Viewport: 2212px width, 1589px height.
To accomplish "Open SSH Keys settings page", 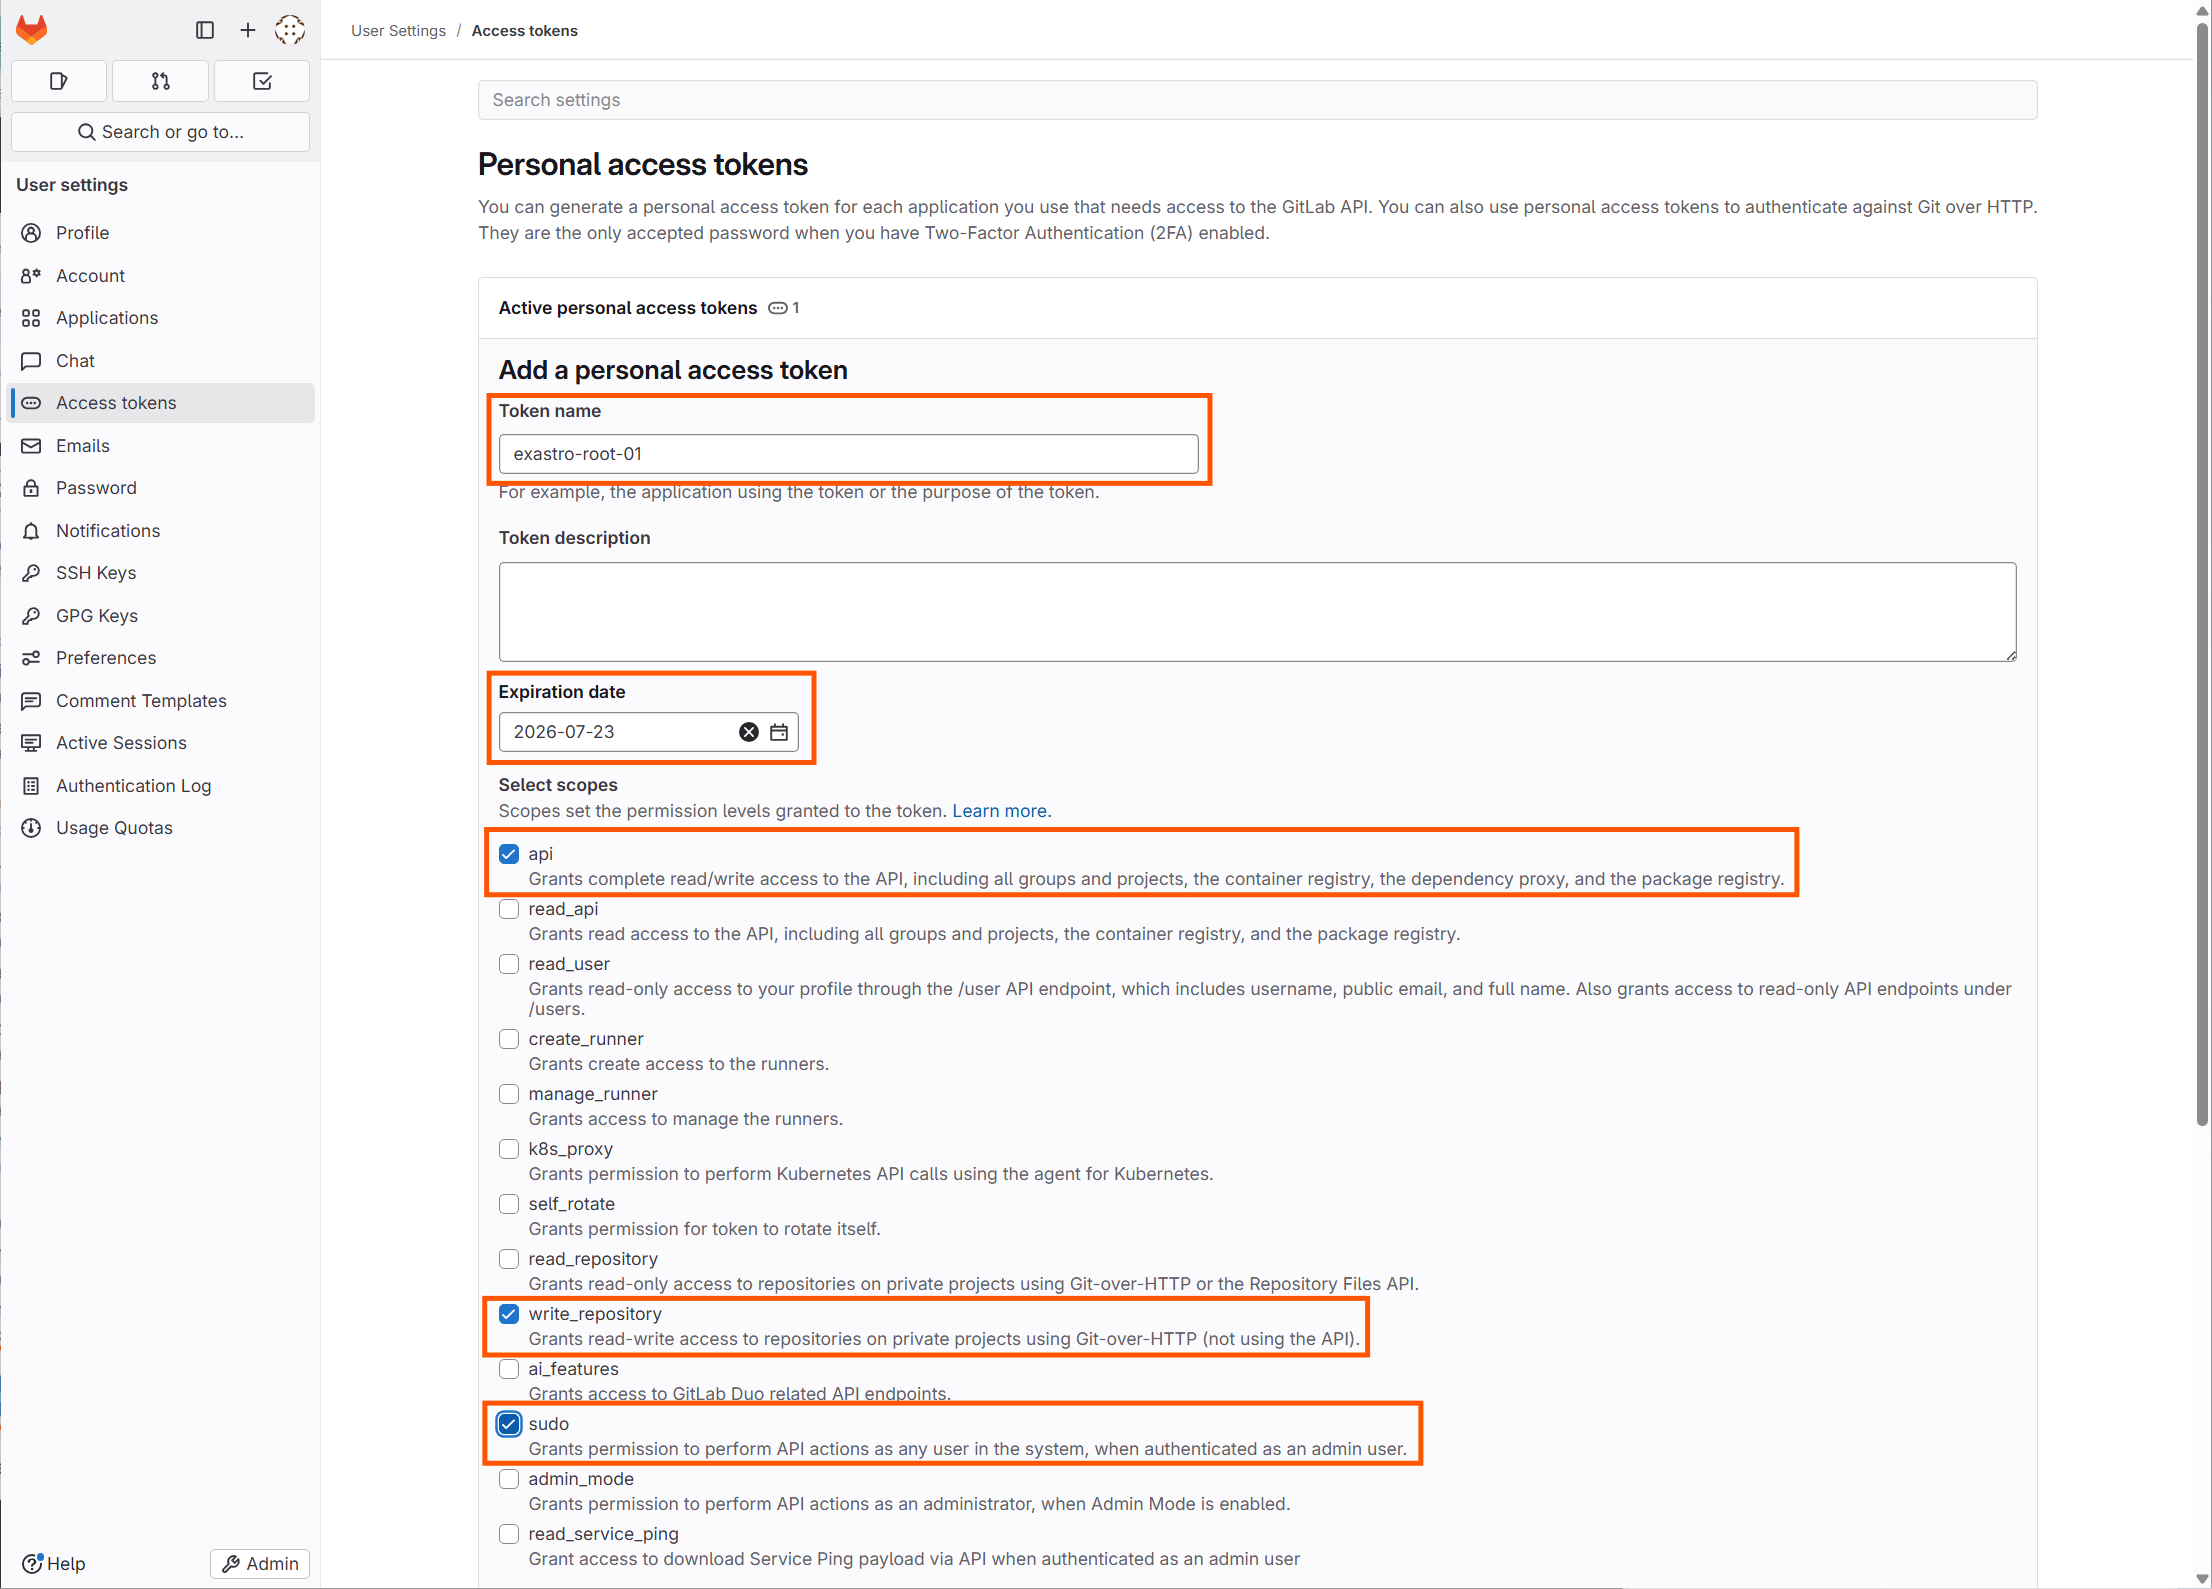I will point(96,573).
